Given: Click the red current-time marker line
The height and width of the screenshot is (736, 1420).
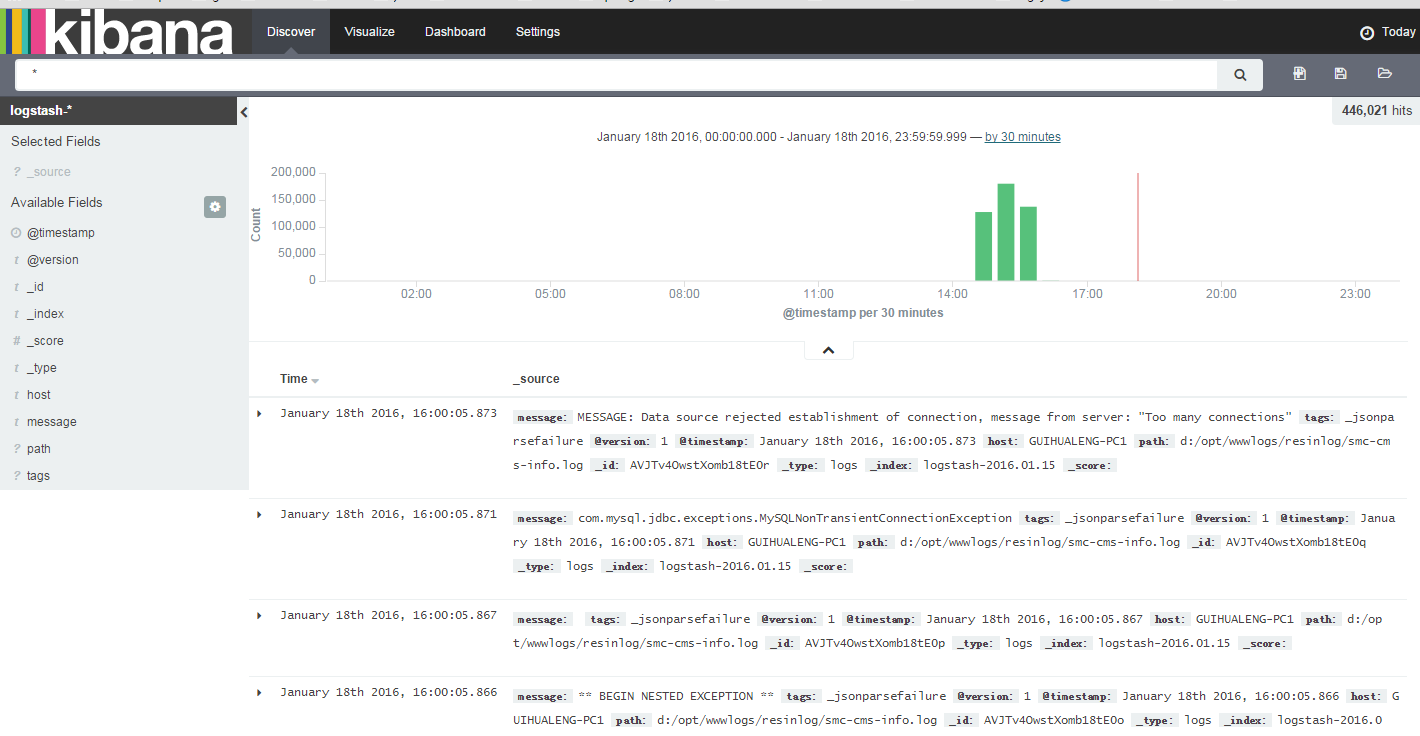Looking at the screenshot, I should tap(1138, 227).
